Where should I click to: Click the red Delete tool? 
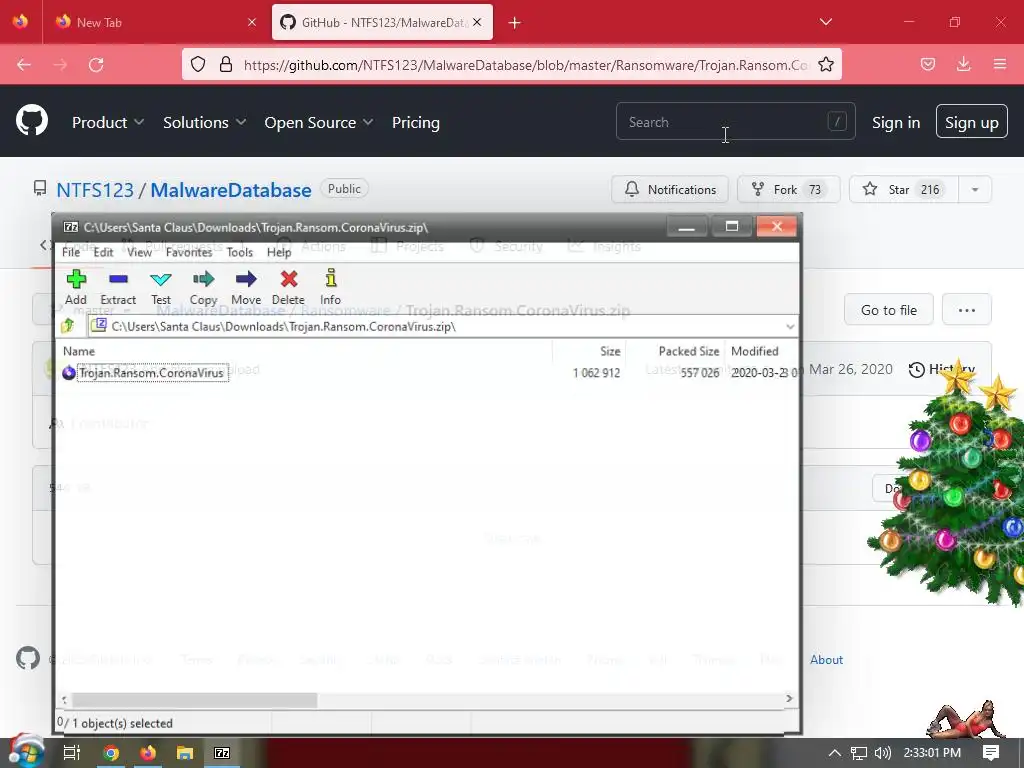tap(288, 287)
